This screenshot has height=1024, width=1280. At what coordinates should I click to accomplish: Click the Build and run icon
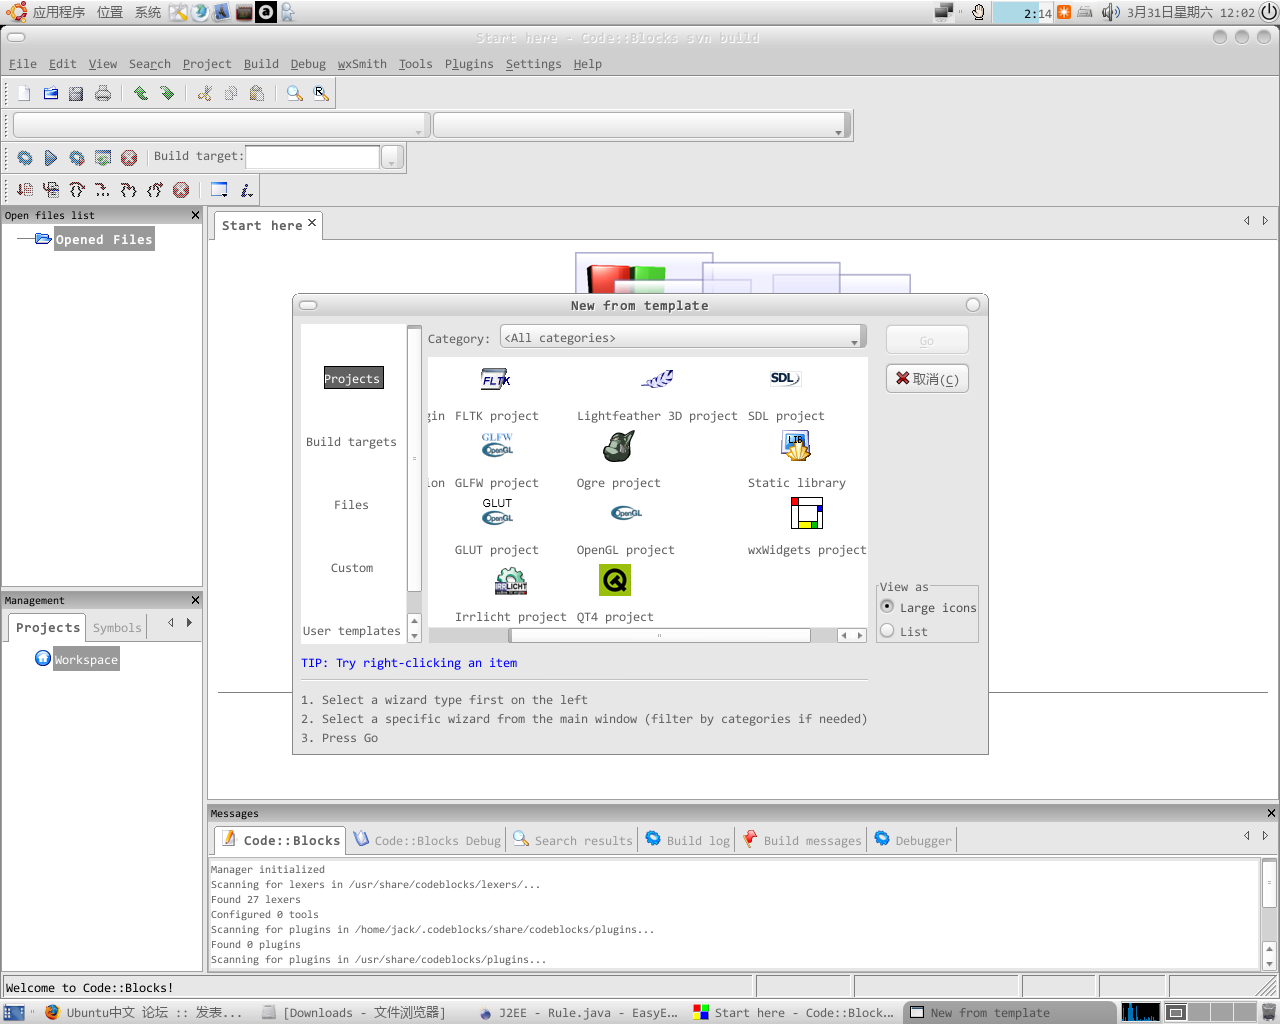(77, 158)
